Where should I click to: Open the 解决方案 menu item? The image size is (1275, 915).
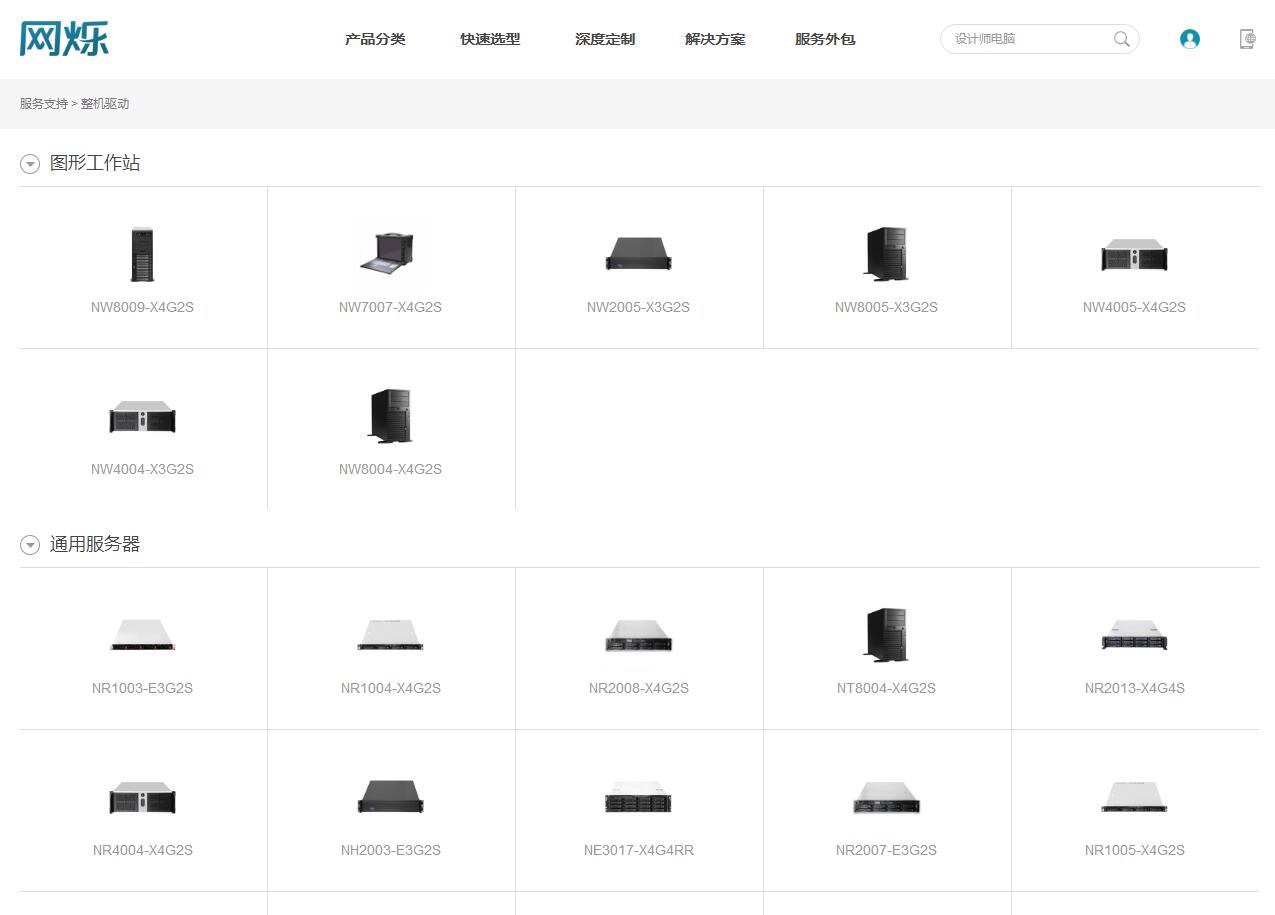715,39
